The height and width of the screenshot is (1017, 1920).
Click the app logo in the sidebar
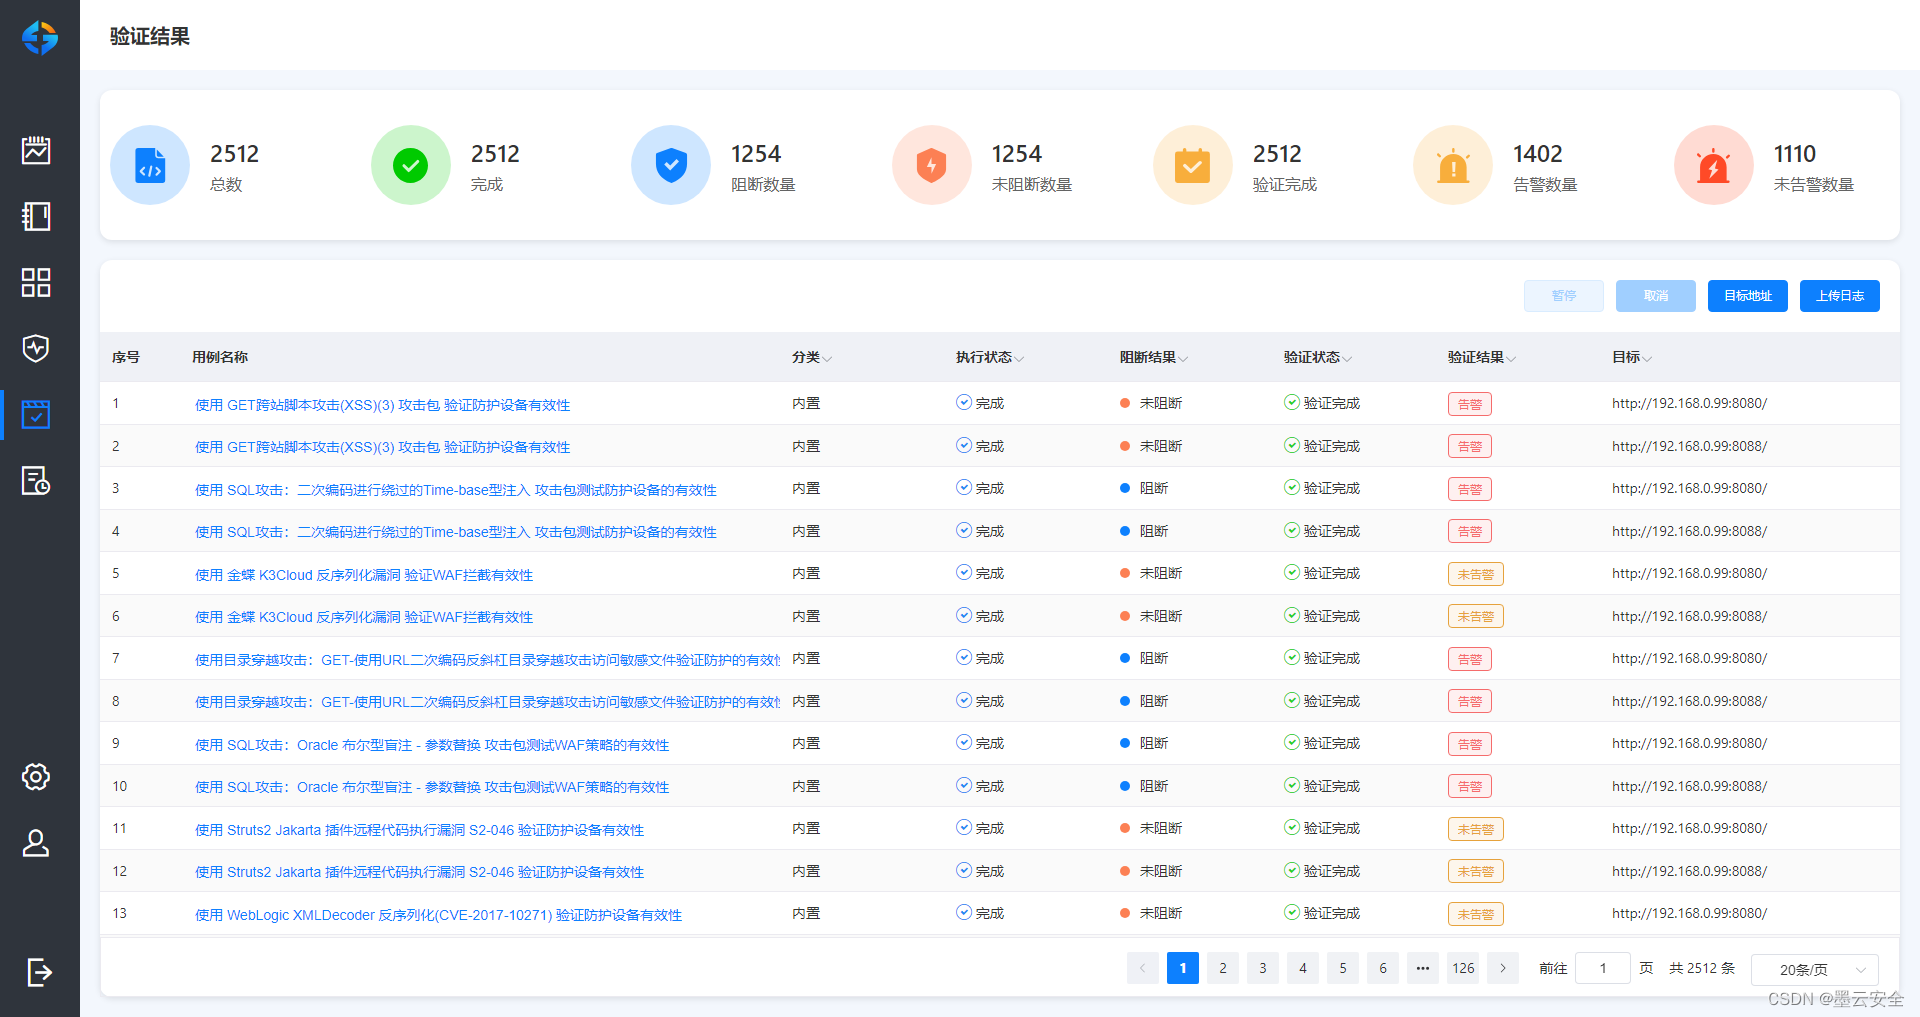40,38
